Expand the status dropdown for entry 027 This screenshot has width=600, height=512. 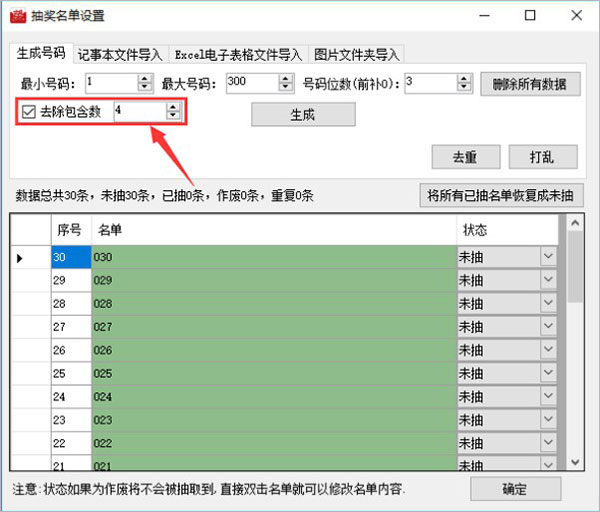[548, 326]
